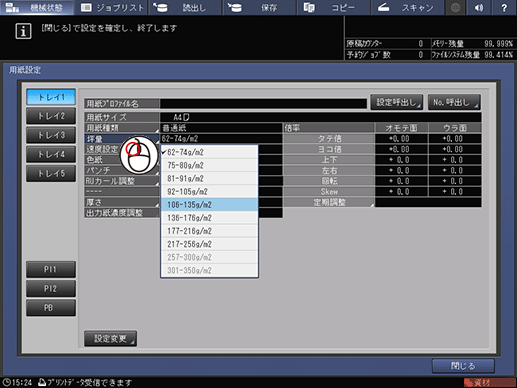Image resolution: width=517 pixels, height=388 pixels.
Task: Click the メモリー残量 99.999% readout
Action: coord(472,43)
